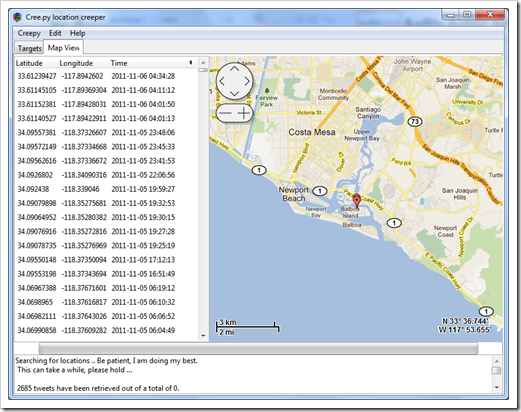Pan the map up with the arrow
Screen dimensions: 521x412
coord(234,69)
